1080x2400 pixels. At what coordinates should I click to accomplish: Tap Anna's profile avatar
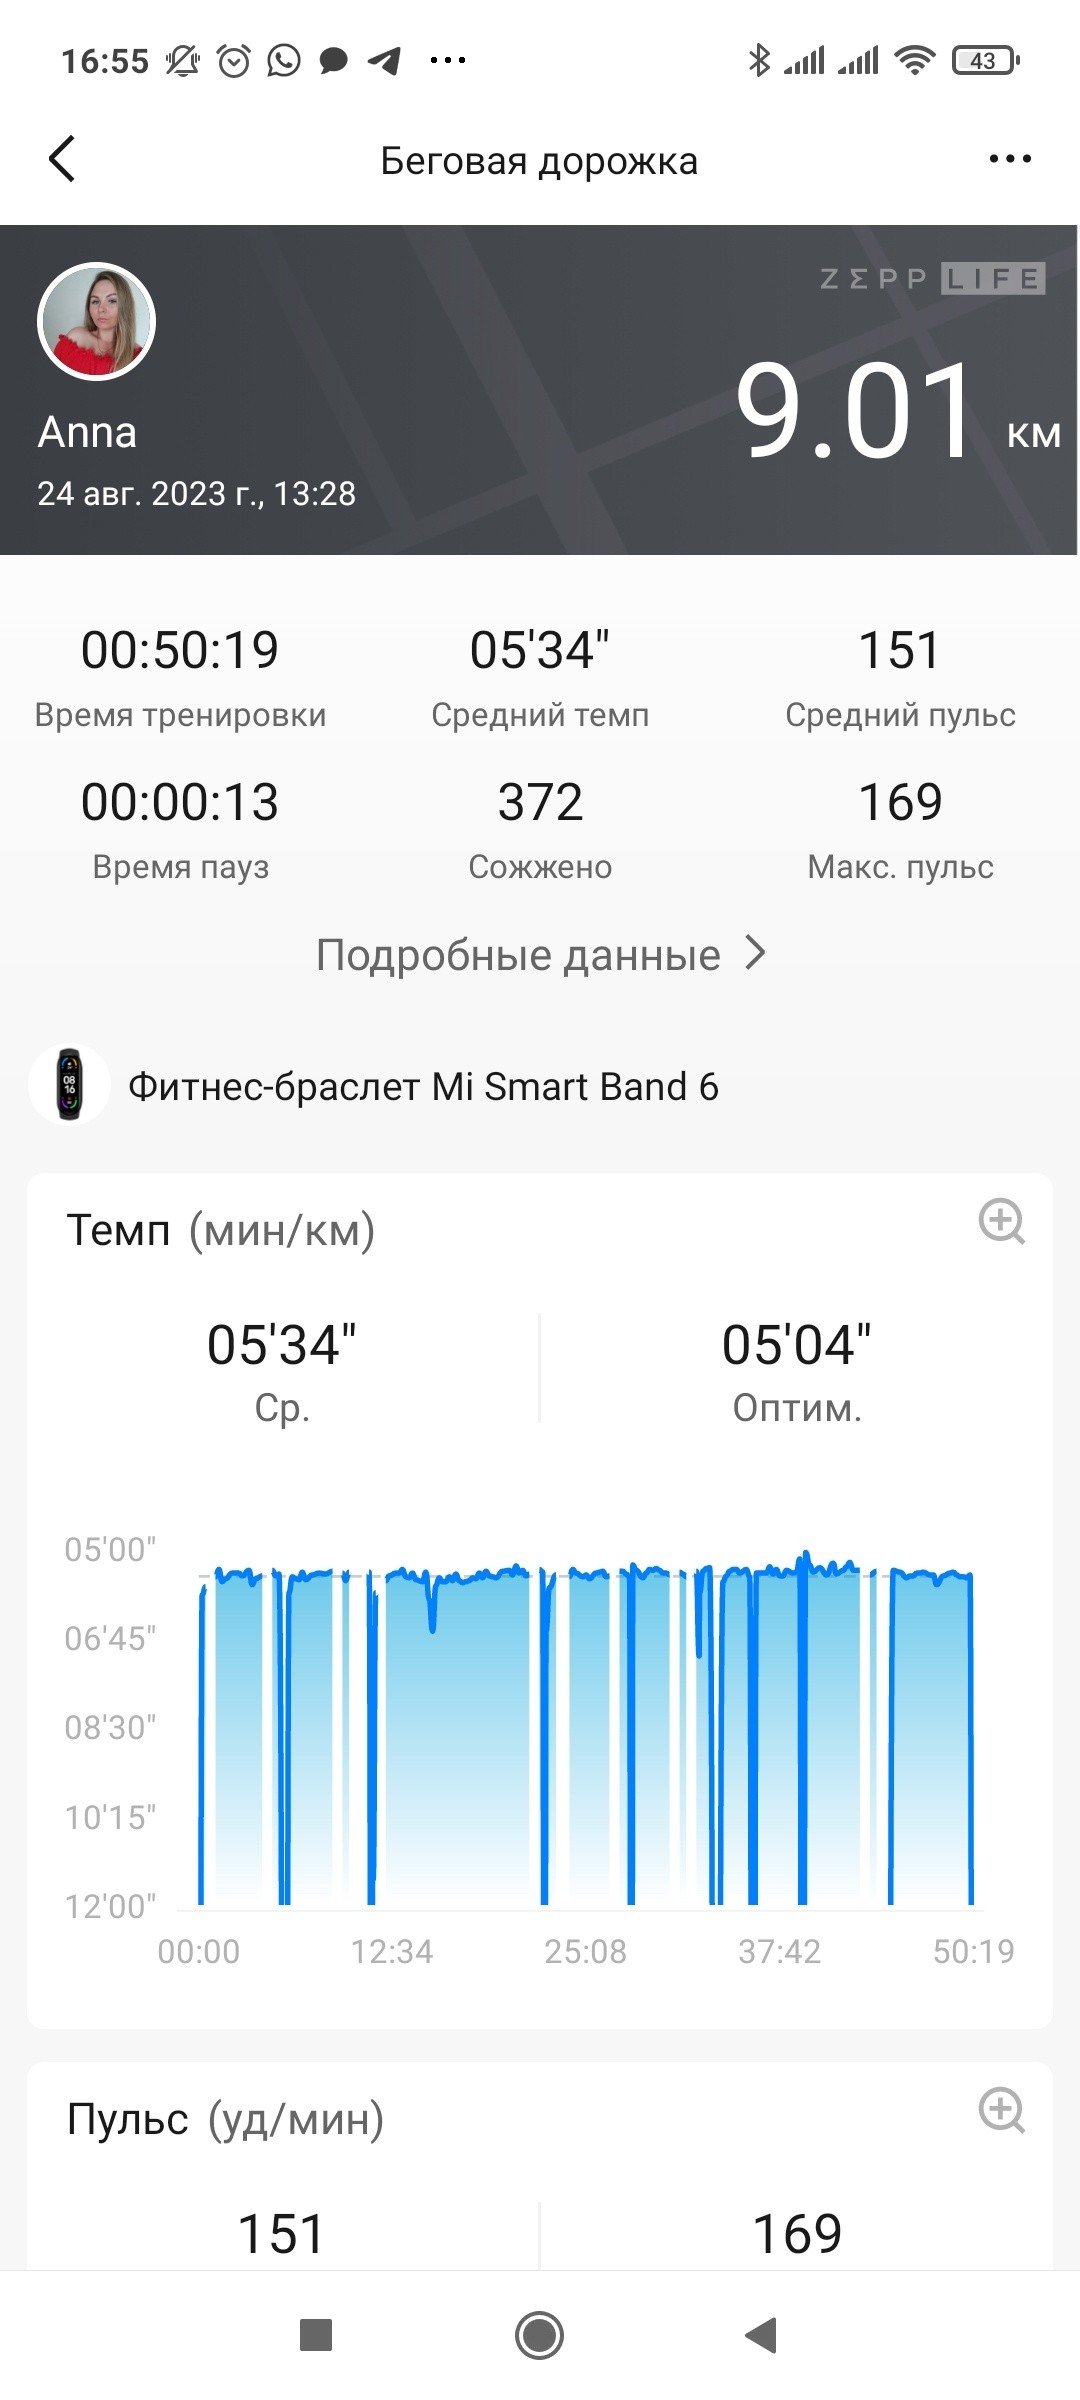click(96, 321)
